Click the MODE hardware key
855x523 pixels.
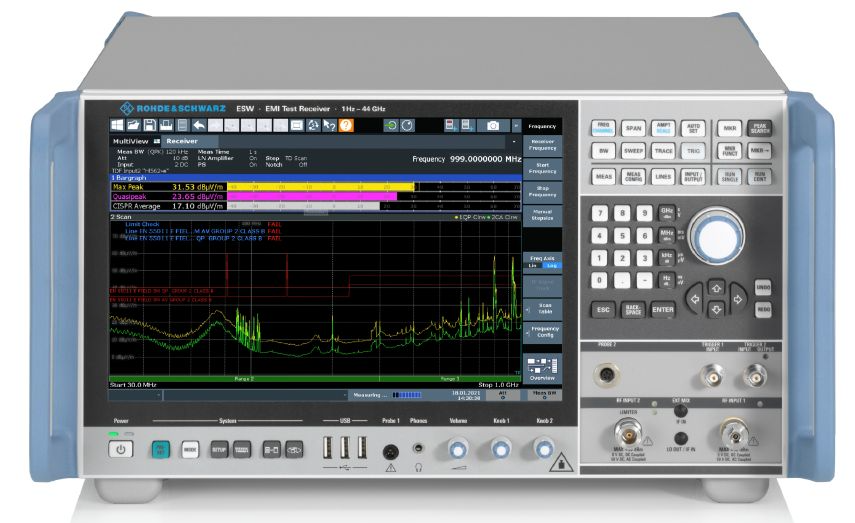point(190,450)
